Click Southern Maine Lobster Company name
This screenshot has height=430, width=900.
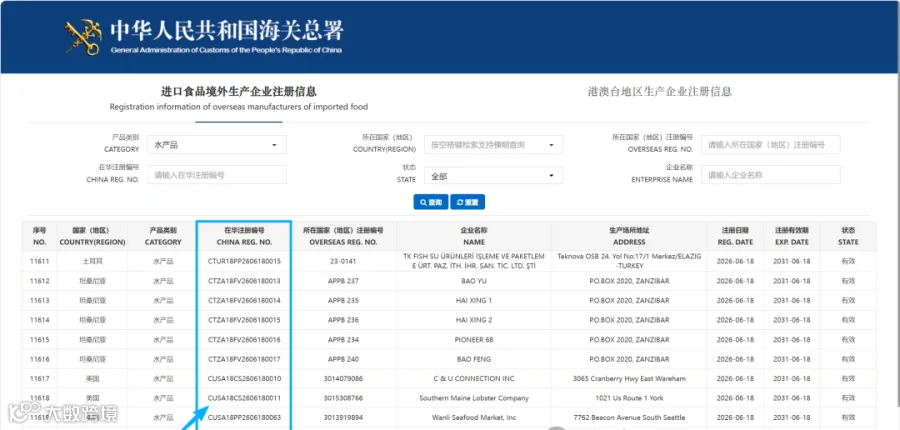tap(474, 398)
